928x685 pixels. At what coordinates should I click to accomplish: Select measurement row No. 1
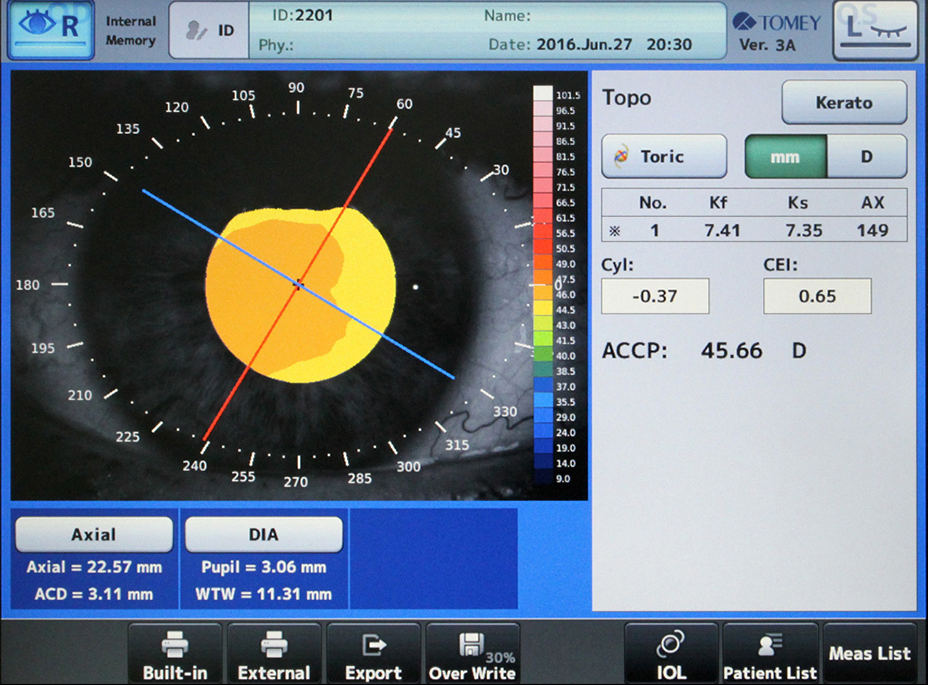(x=754, y=230)
